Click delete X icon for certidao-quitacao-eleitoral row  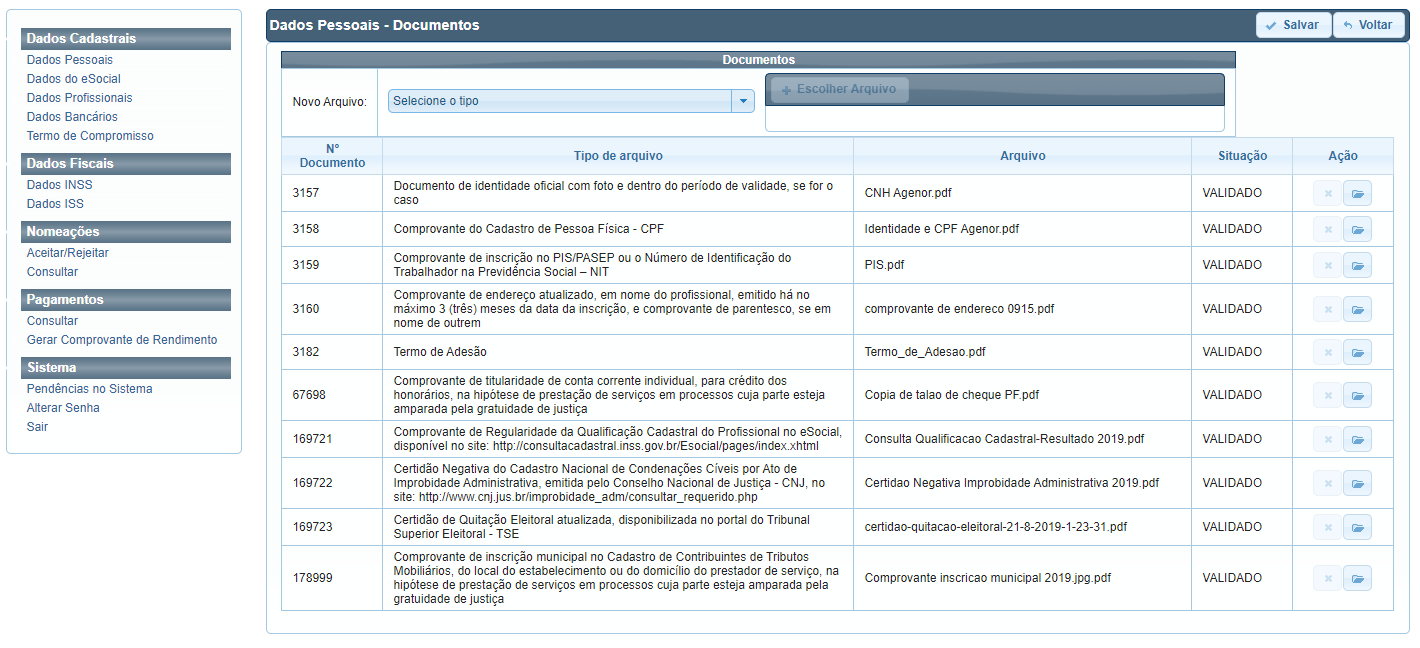coord(1327,526)
